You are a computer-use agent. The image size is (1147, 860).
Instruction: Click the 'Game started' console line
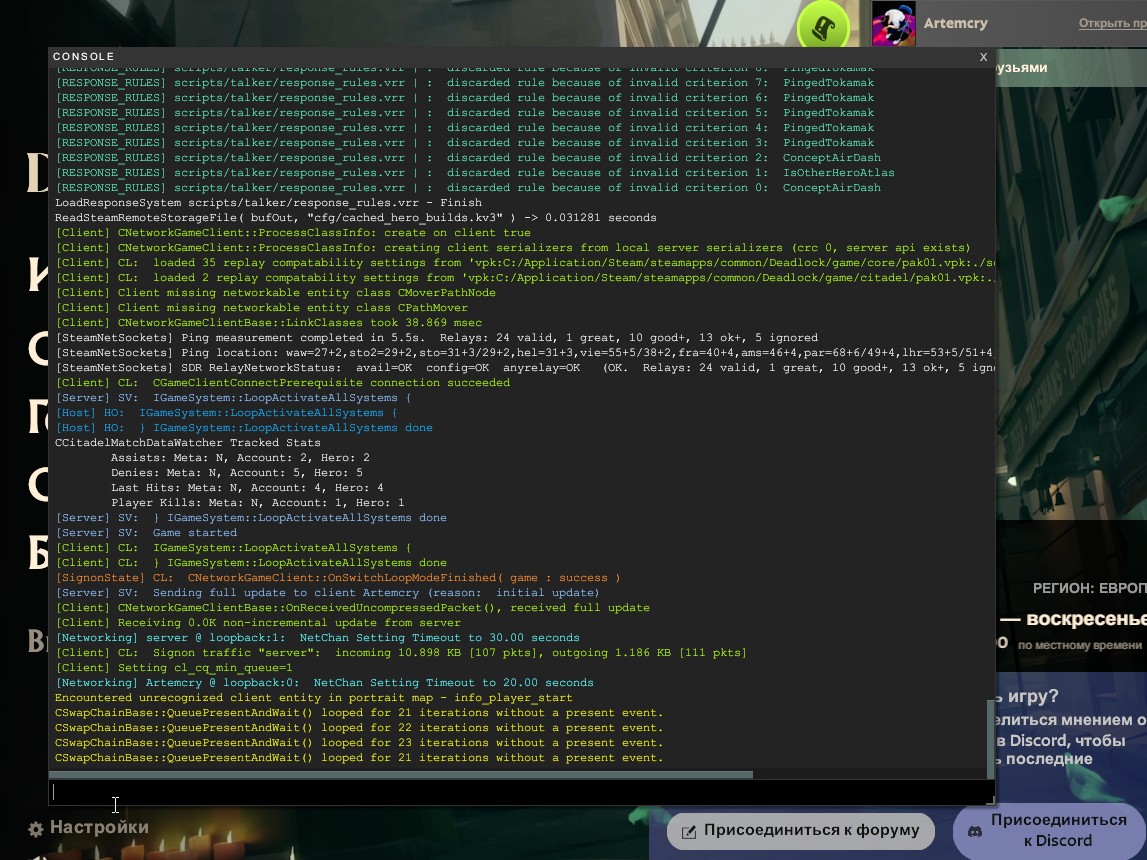click(146, 532)
